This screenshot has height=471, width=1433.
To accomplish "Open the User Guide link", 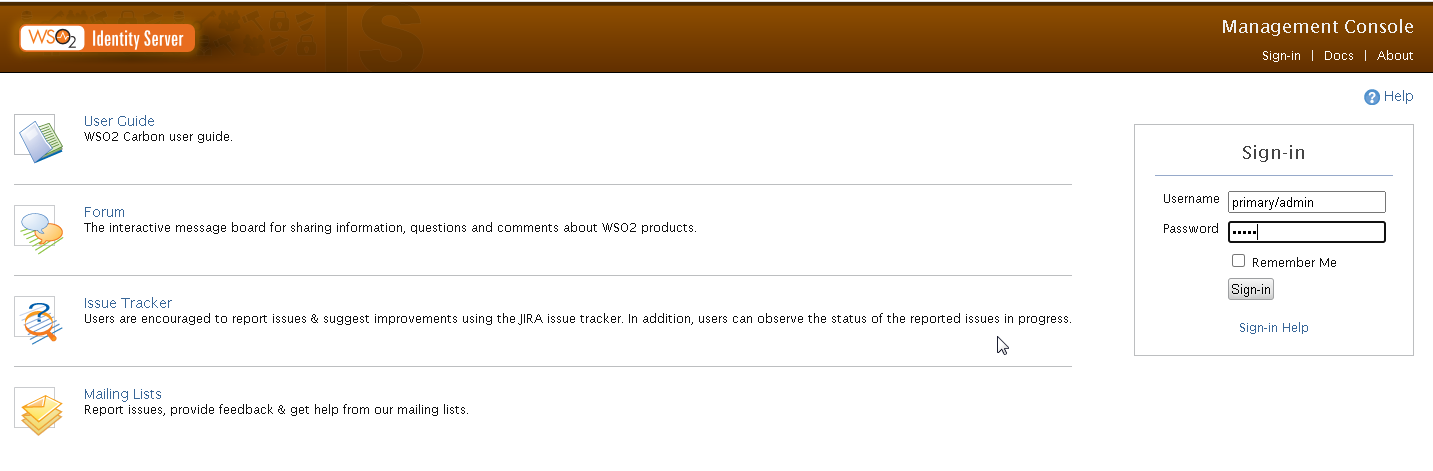I will [119, 121].
